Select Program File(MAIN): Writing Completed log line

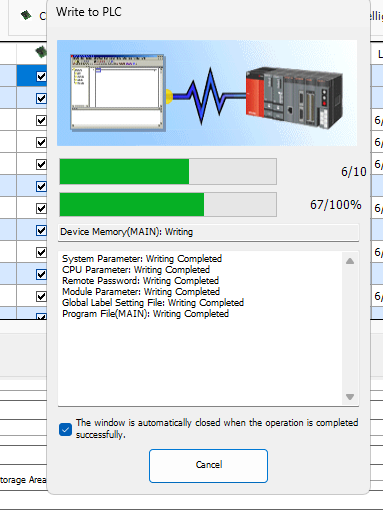[x=145, y=314]
